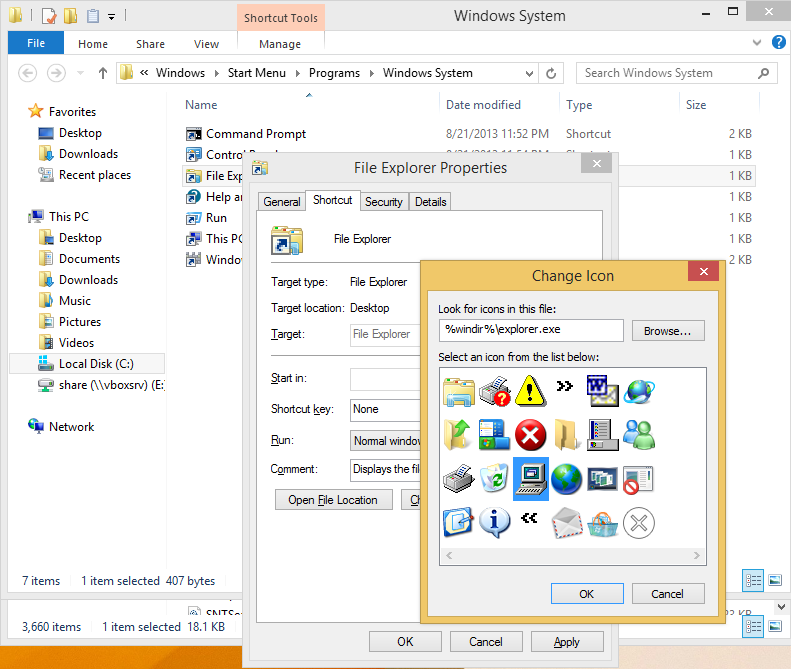Select the double right chevron icon

(x=565, y=386)
